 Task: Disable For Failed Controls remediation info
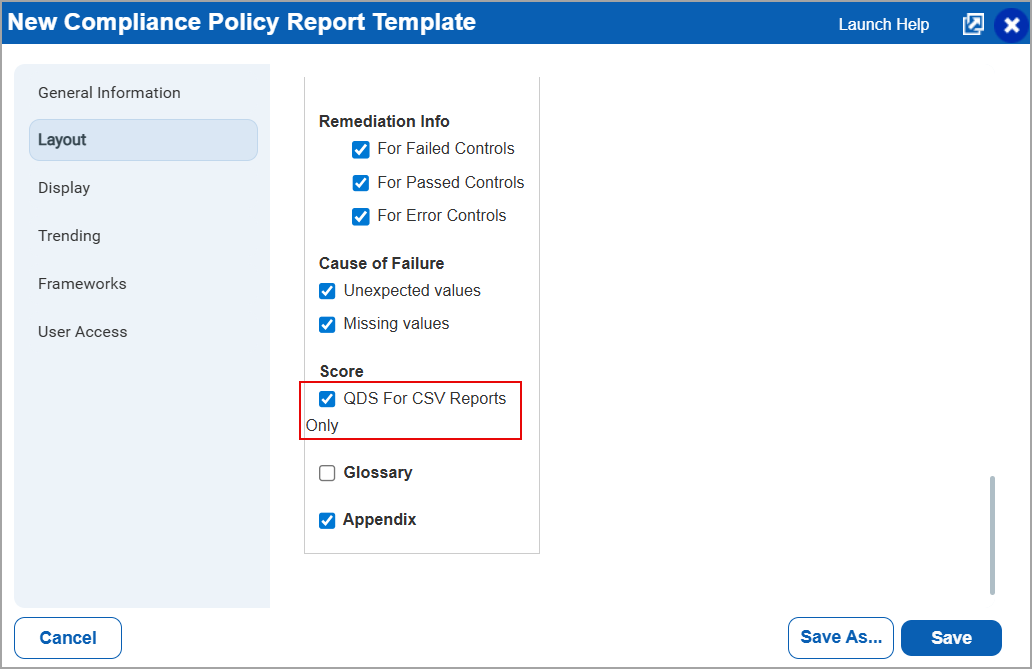pos(361,149)
